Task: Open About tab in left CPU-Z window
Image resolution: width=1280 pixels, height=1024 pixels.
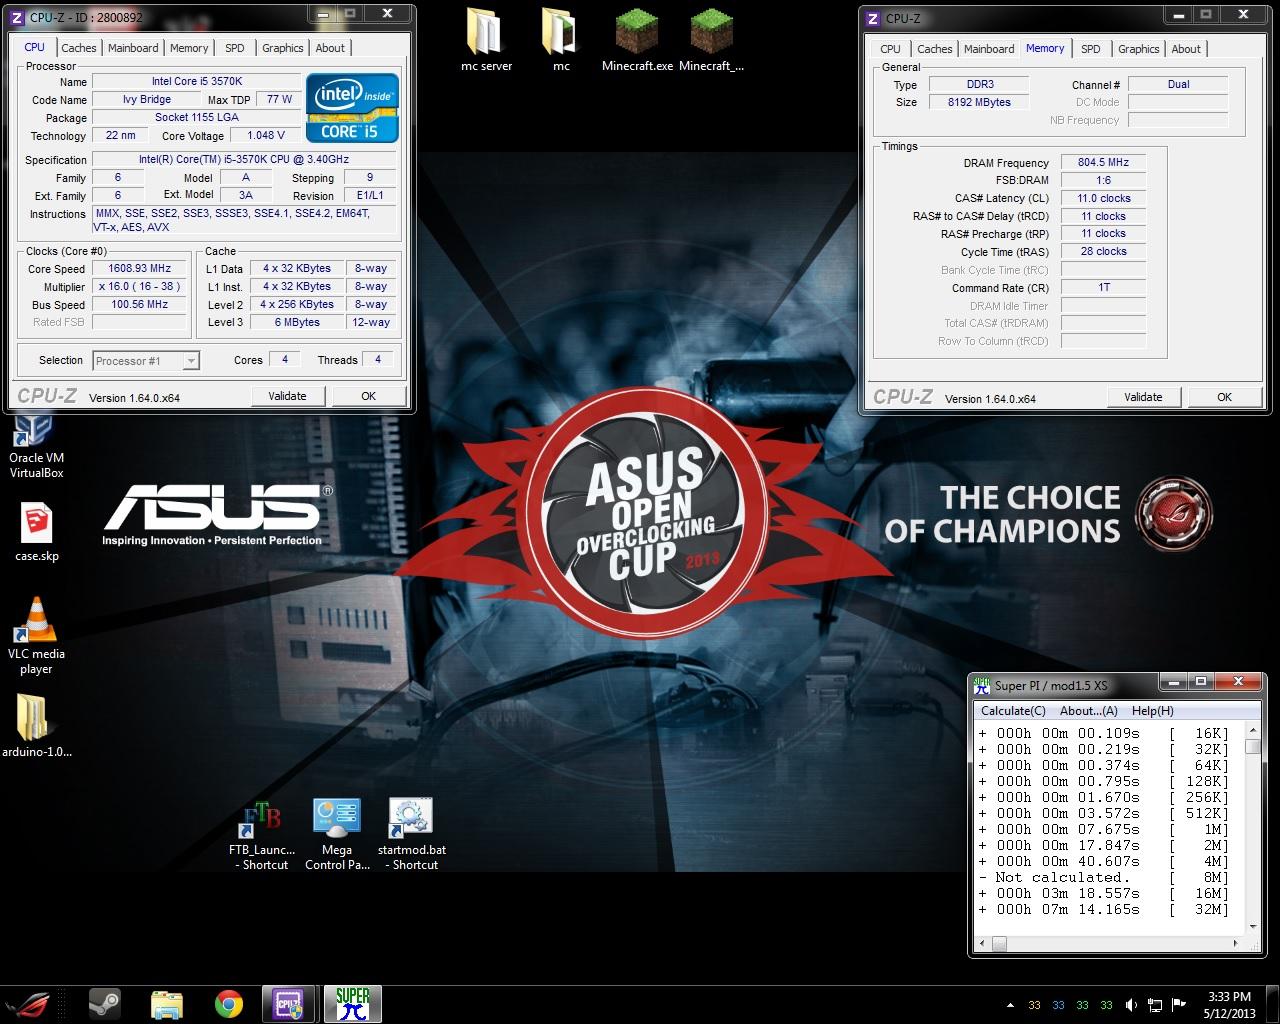Action: 330,48
